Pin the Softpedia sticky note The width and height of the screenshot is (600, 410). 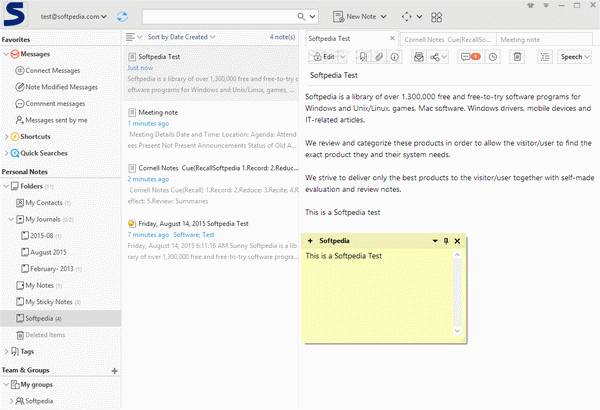click(x=446, y=241)
